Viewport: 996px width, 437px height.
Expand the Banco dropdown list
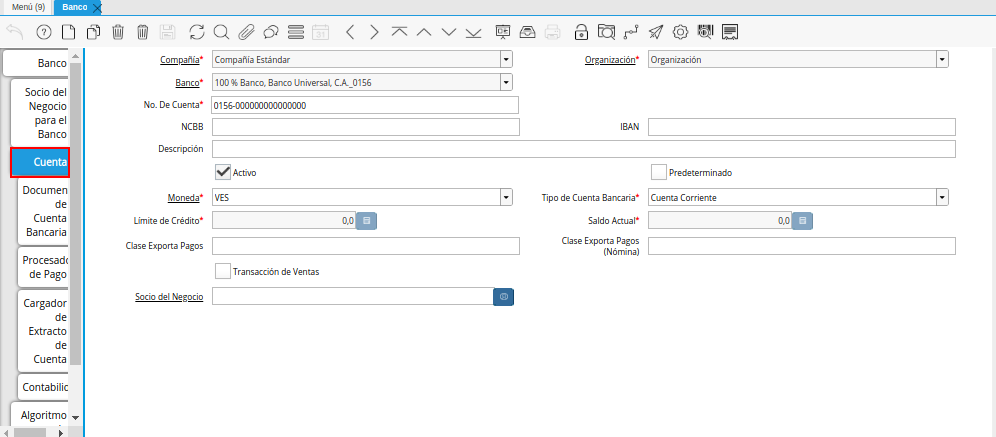[506, 82]
